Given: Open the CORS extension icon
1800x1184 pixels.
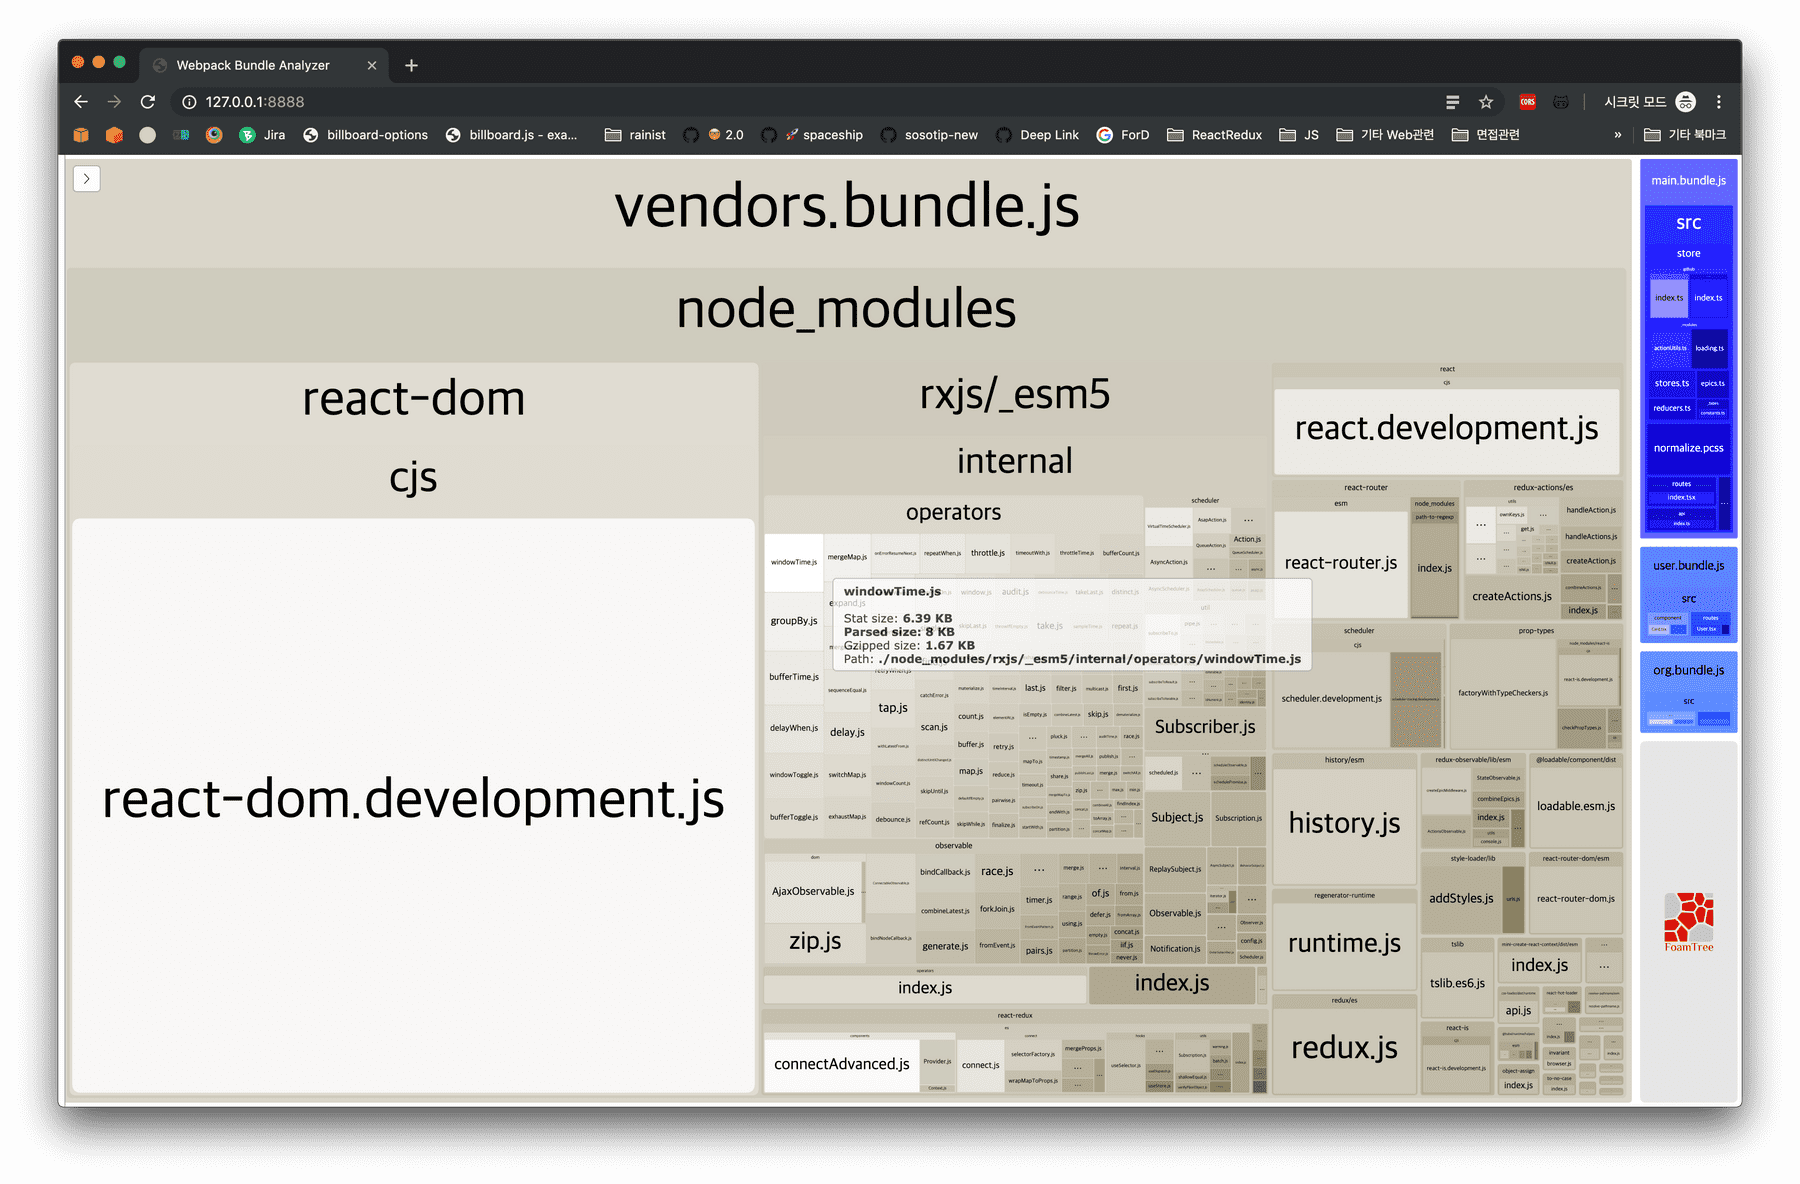Looking at the screenshot, I should (x=1527, y=102).
